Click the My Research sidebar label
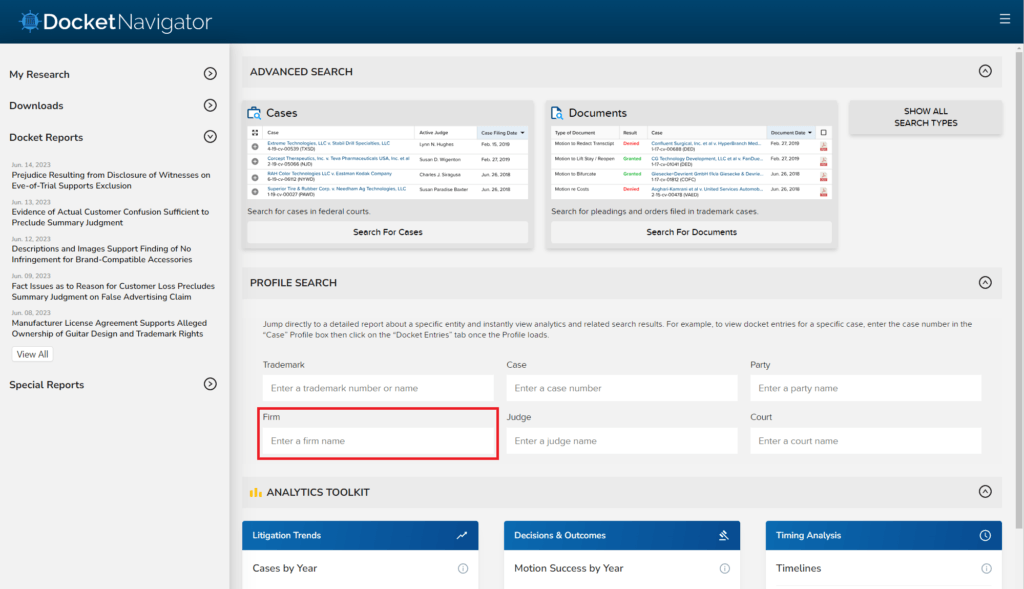Viewport: 1024px width, 589px height. click(39, 74)
